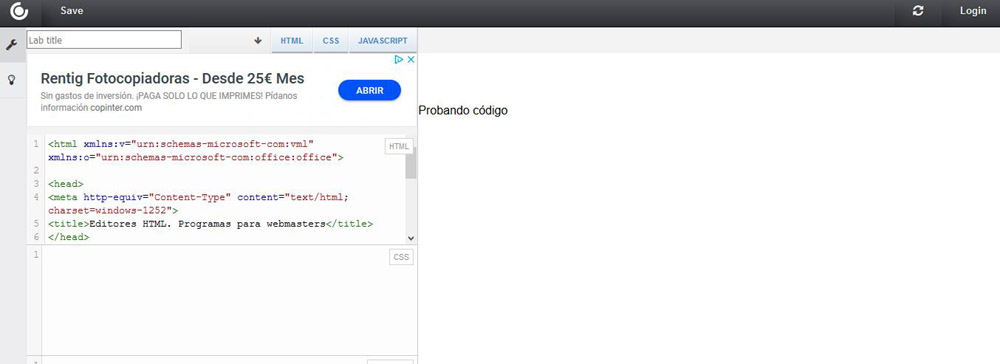
Task: Click the AdChoices triangle icon
Action: click(399, 59)
